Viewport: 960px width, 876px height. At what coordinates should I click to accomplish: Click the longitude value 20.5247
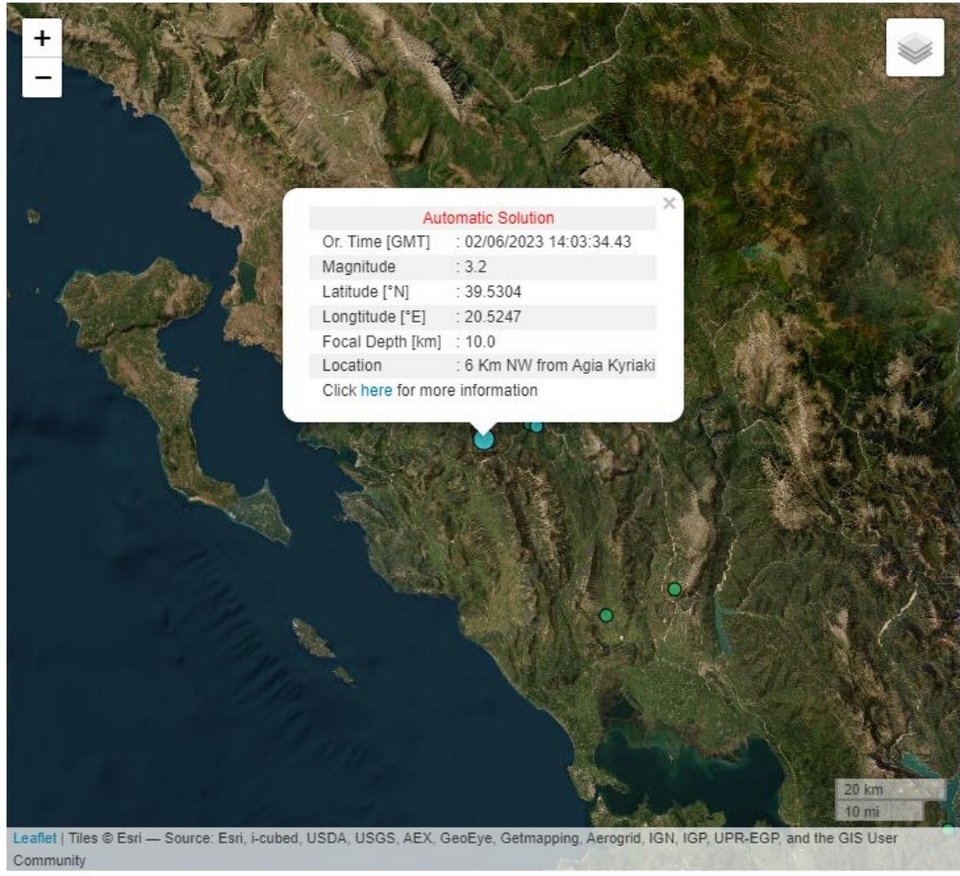(493, 316)
